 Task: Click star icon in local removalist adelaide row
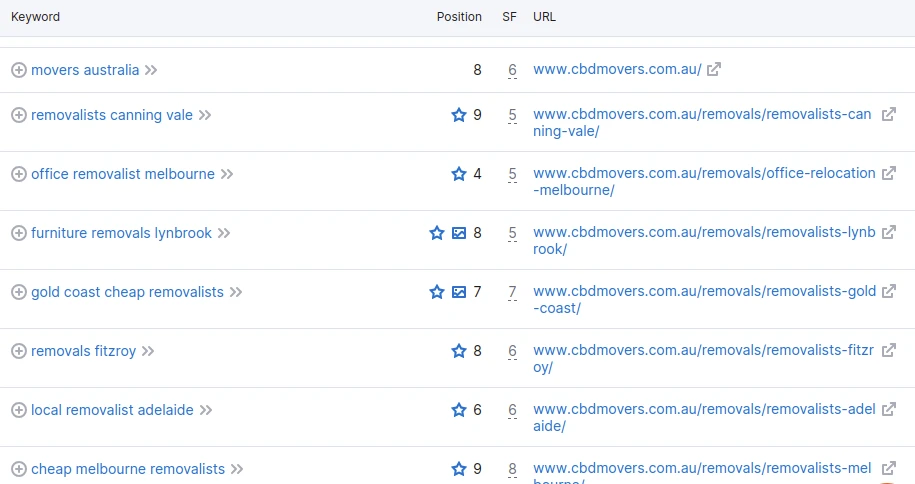tap(459, 410)
